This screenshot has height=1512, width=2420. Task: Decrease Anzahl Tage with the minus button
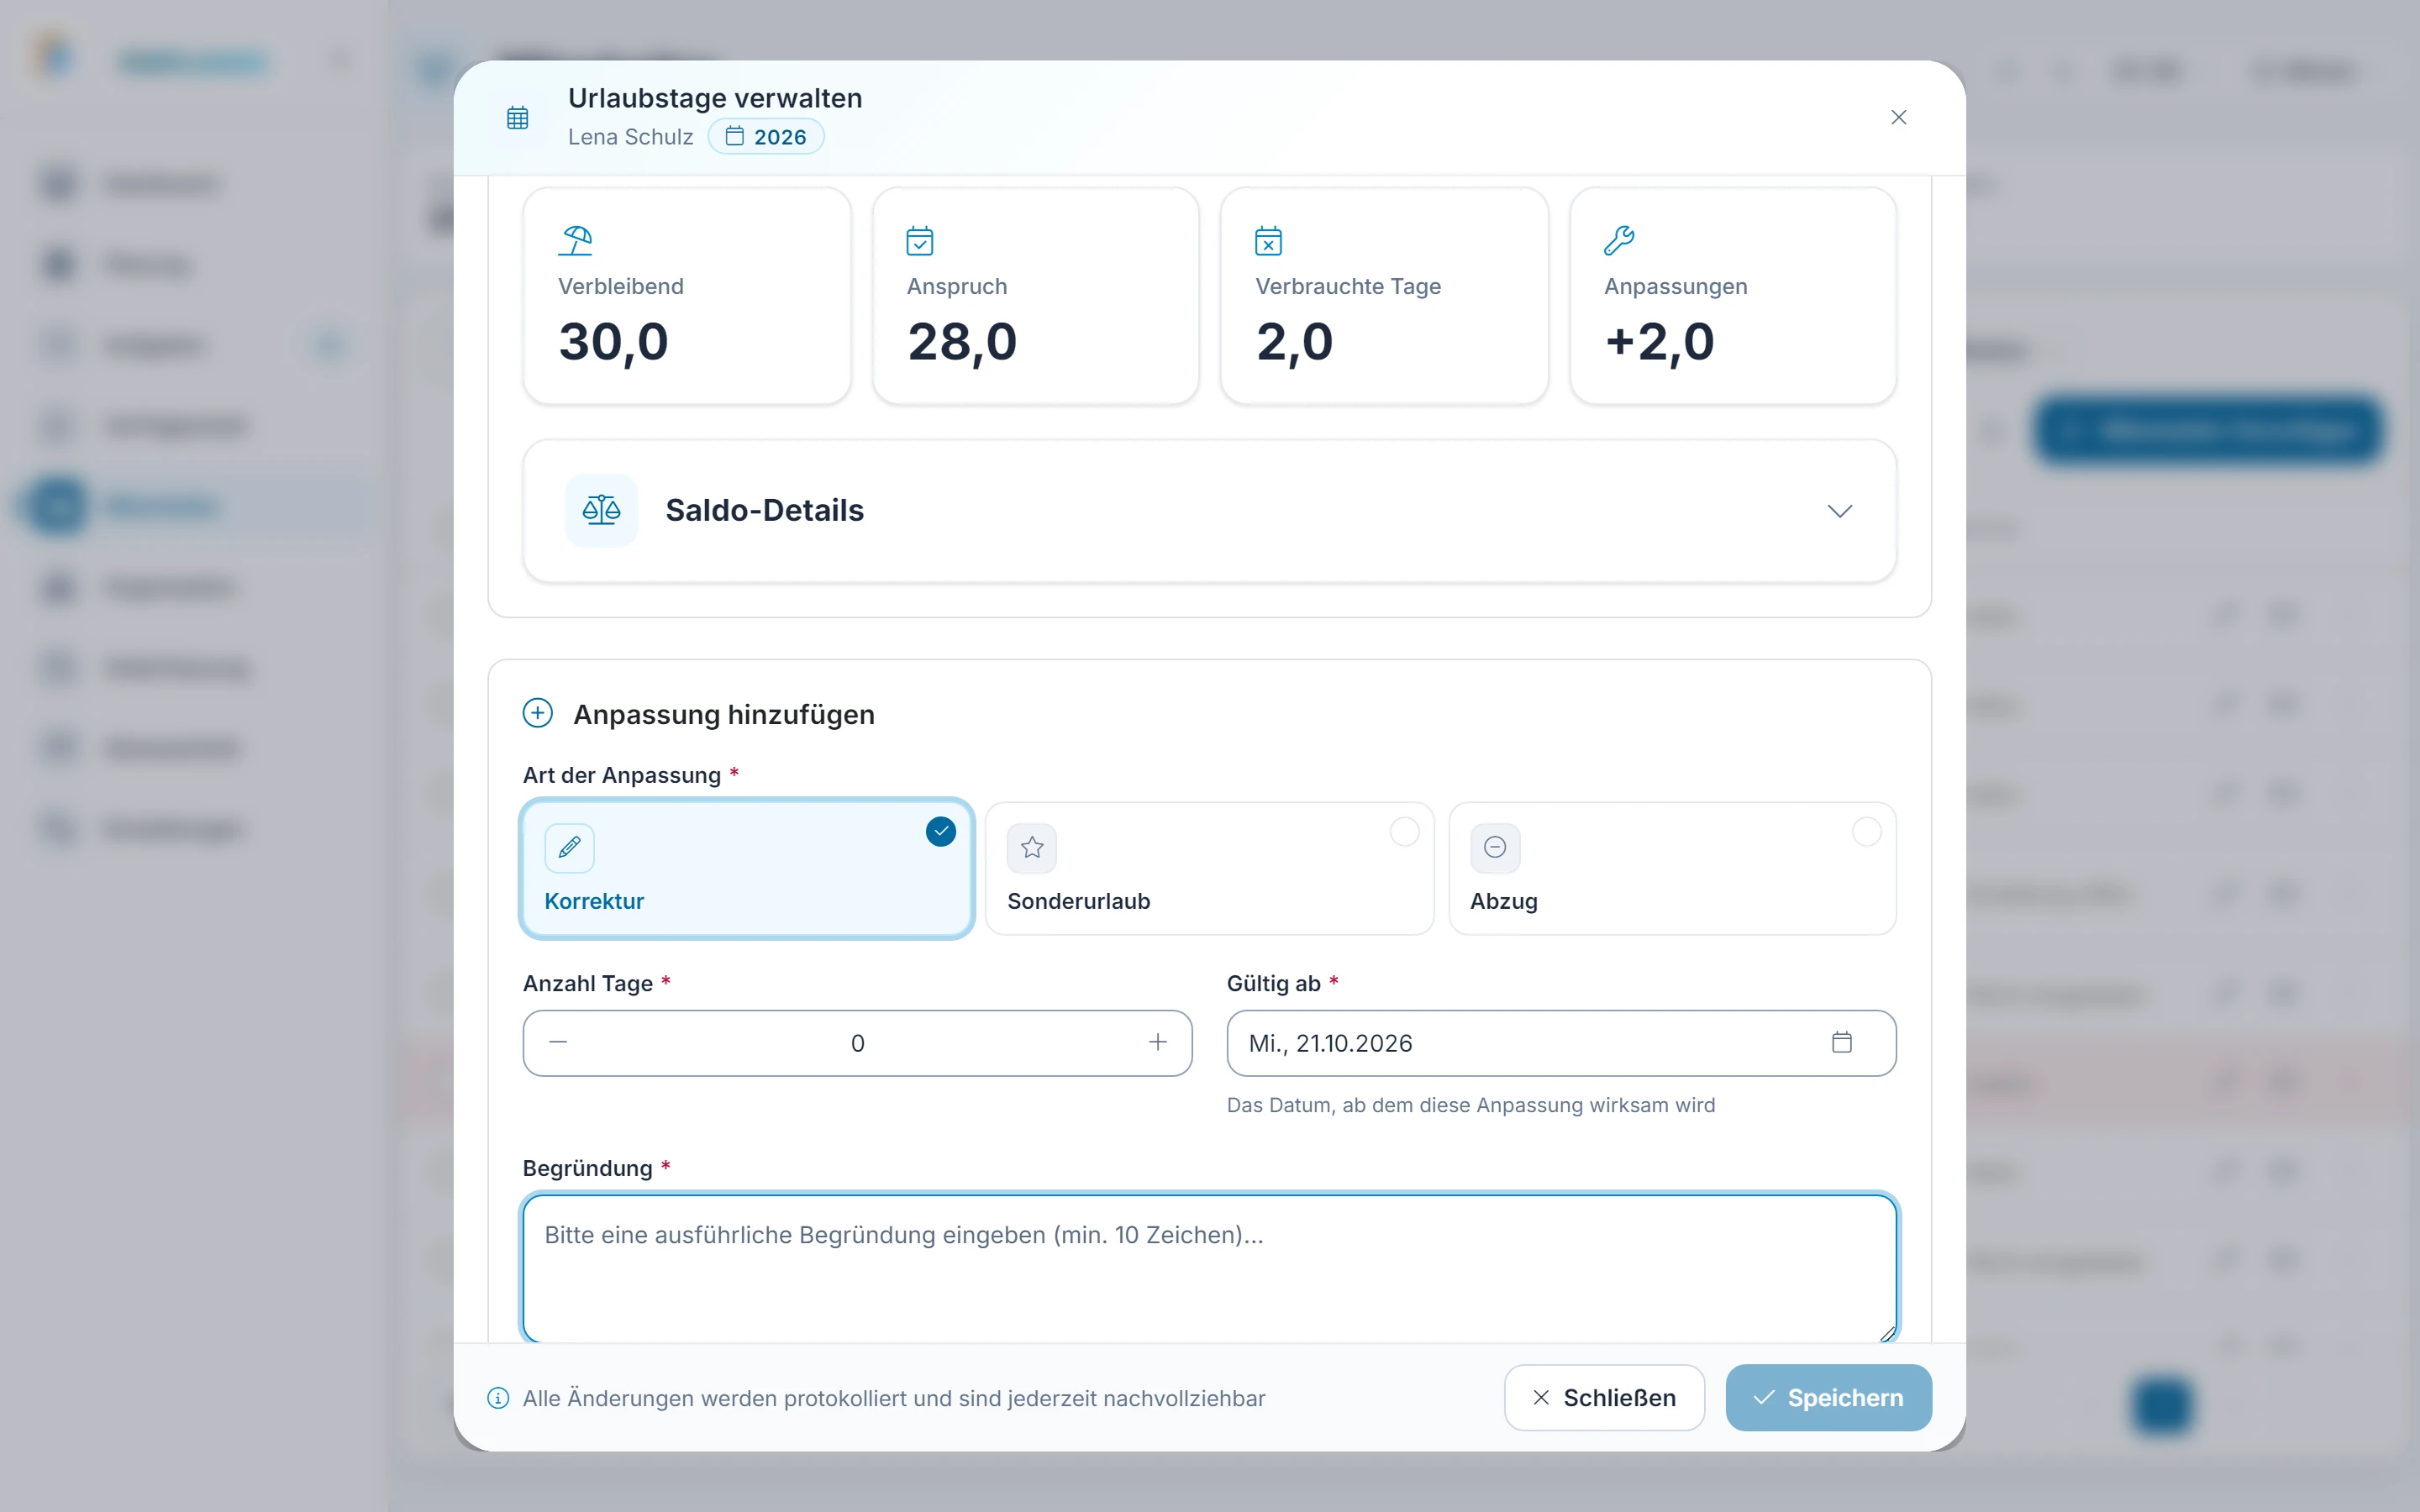(558, 1042)
